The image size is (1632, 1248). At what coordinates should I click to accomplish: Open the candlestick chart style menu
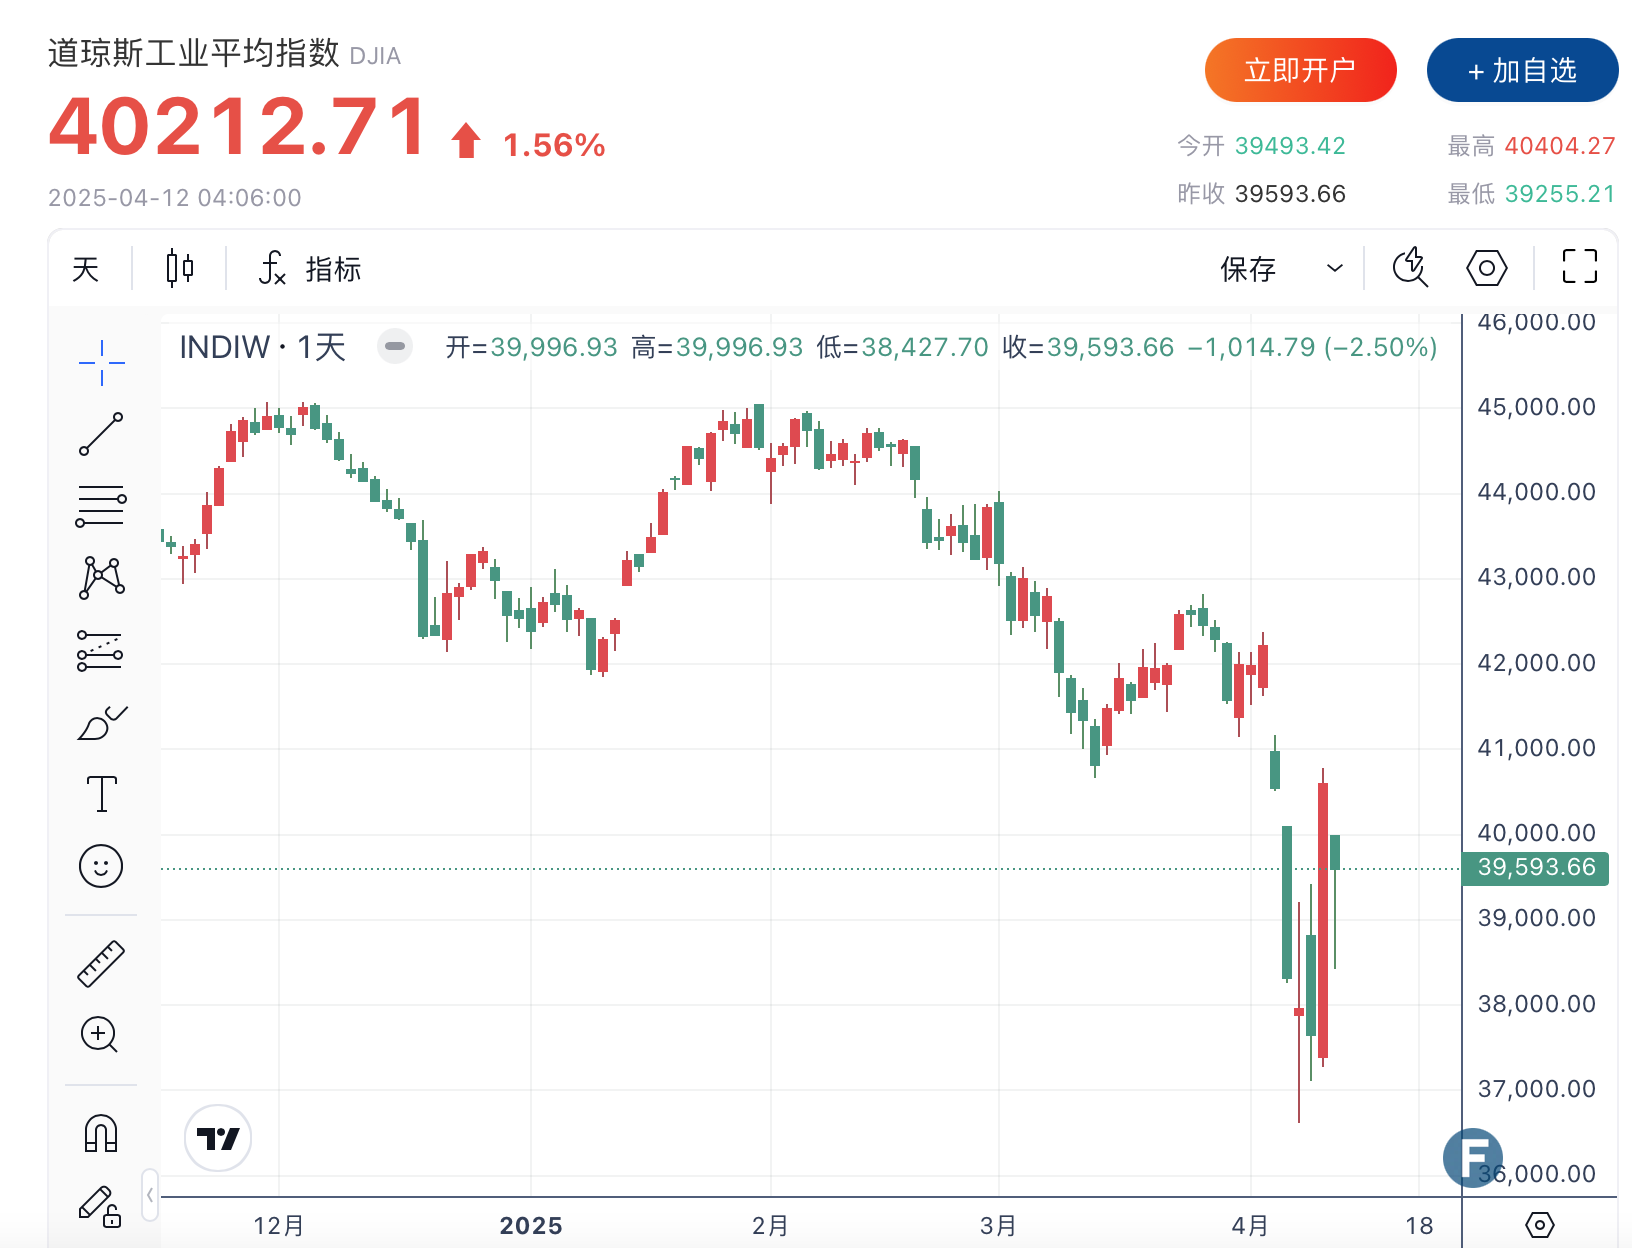[180, 268]
